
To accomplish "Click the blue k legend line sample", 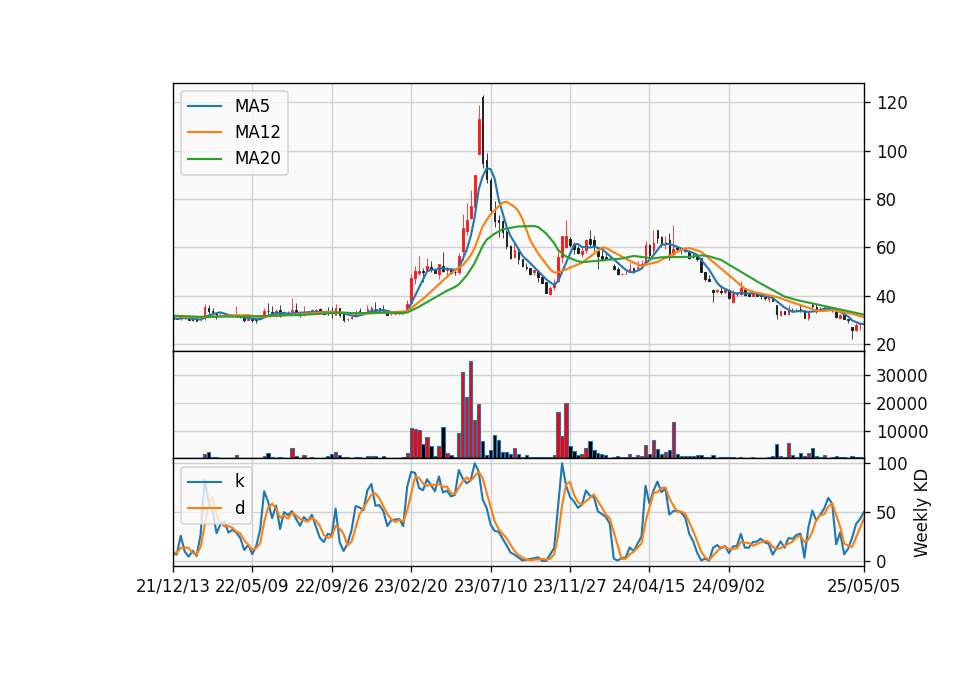I will 204,481.
